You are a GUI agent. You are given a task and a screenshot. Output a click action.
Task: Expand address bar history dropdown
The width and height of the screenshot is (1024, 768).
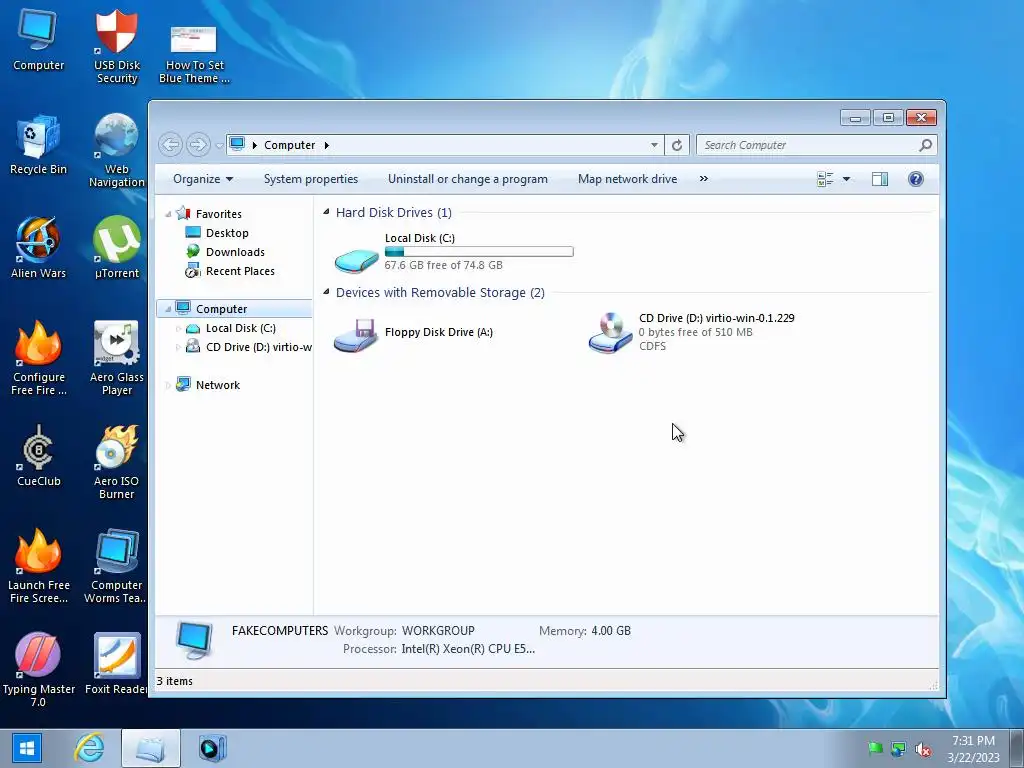coord(654,145)
